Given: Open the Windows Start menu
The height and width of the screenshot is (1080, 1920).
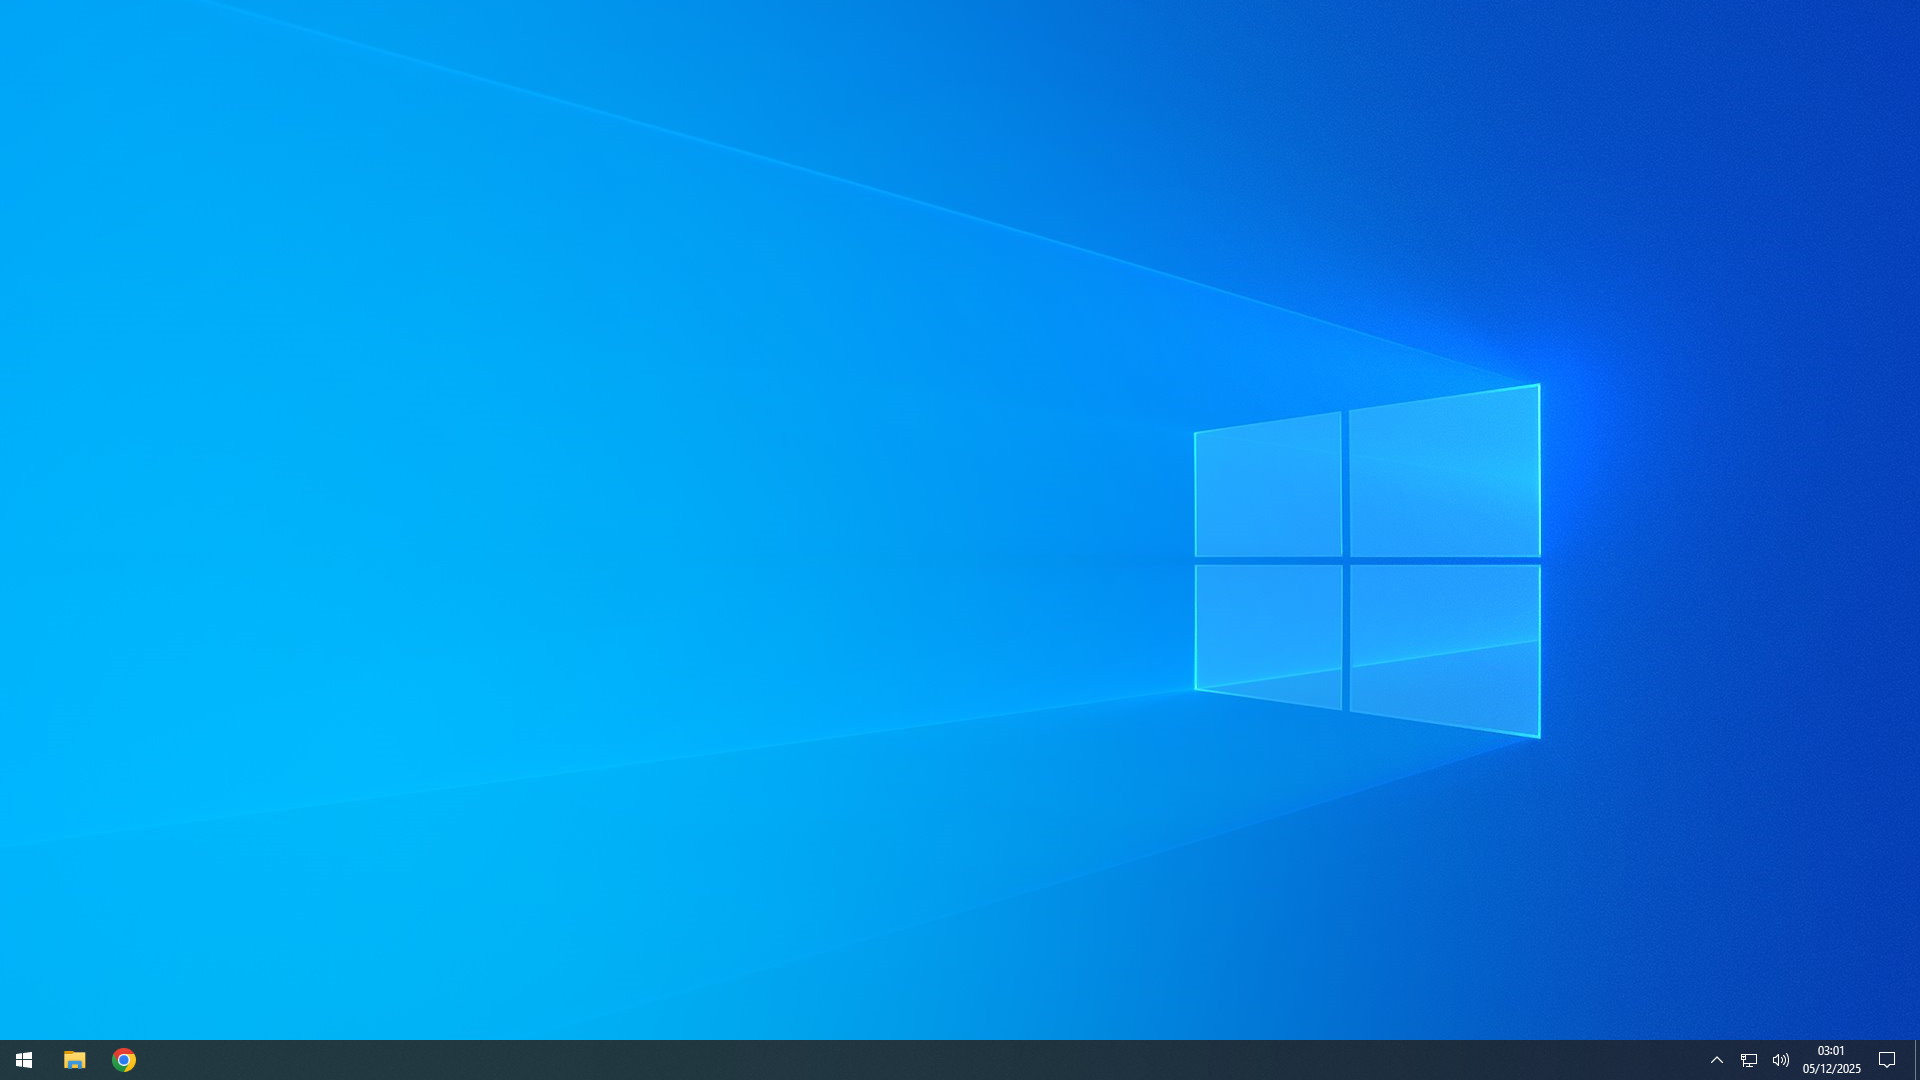Looking at the screenshot, I should [x=24, y=1060].
